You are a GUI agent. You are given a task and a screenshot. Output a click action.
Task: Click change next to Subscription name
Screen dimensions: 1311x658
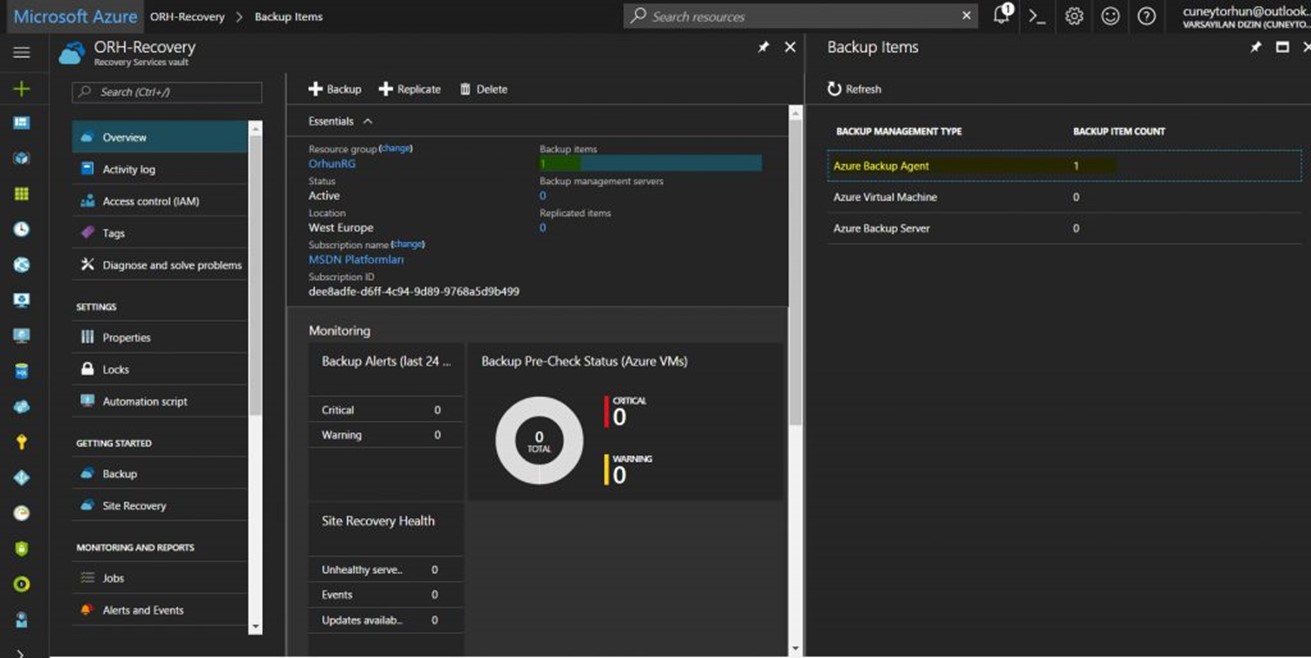408,244
